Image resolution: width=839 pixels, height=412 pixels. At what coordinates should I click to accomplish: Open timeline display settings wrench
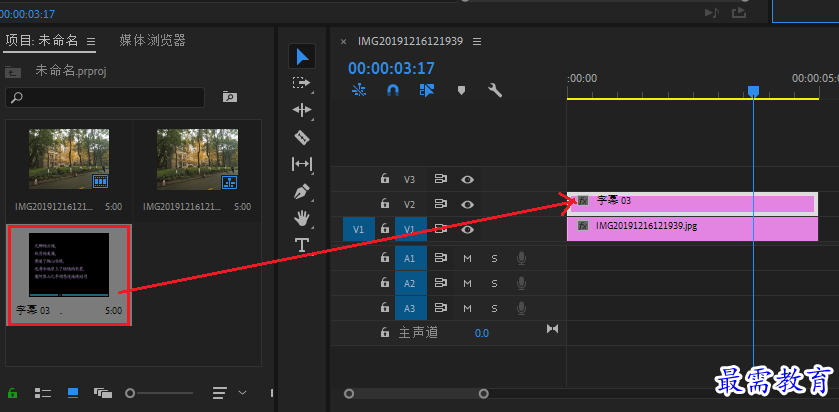495,90
